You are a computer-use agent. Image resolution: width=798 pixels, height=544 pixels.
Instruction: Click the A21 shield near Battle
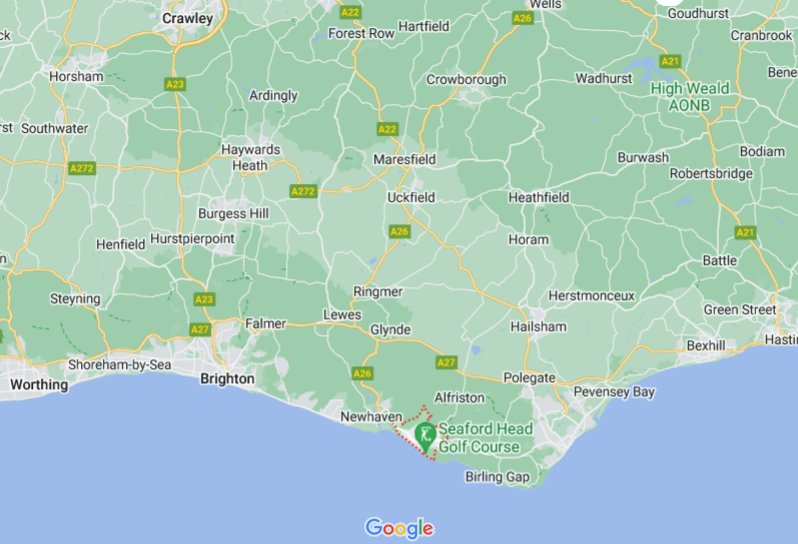(746, 233)
